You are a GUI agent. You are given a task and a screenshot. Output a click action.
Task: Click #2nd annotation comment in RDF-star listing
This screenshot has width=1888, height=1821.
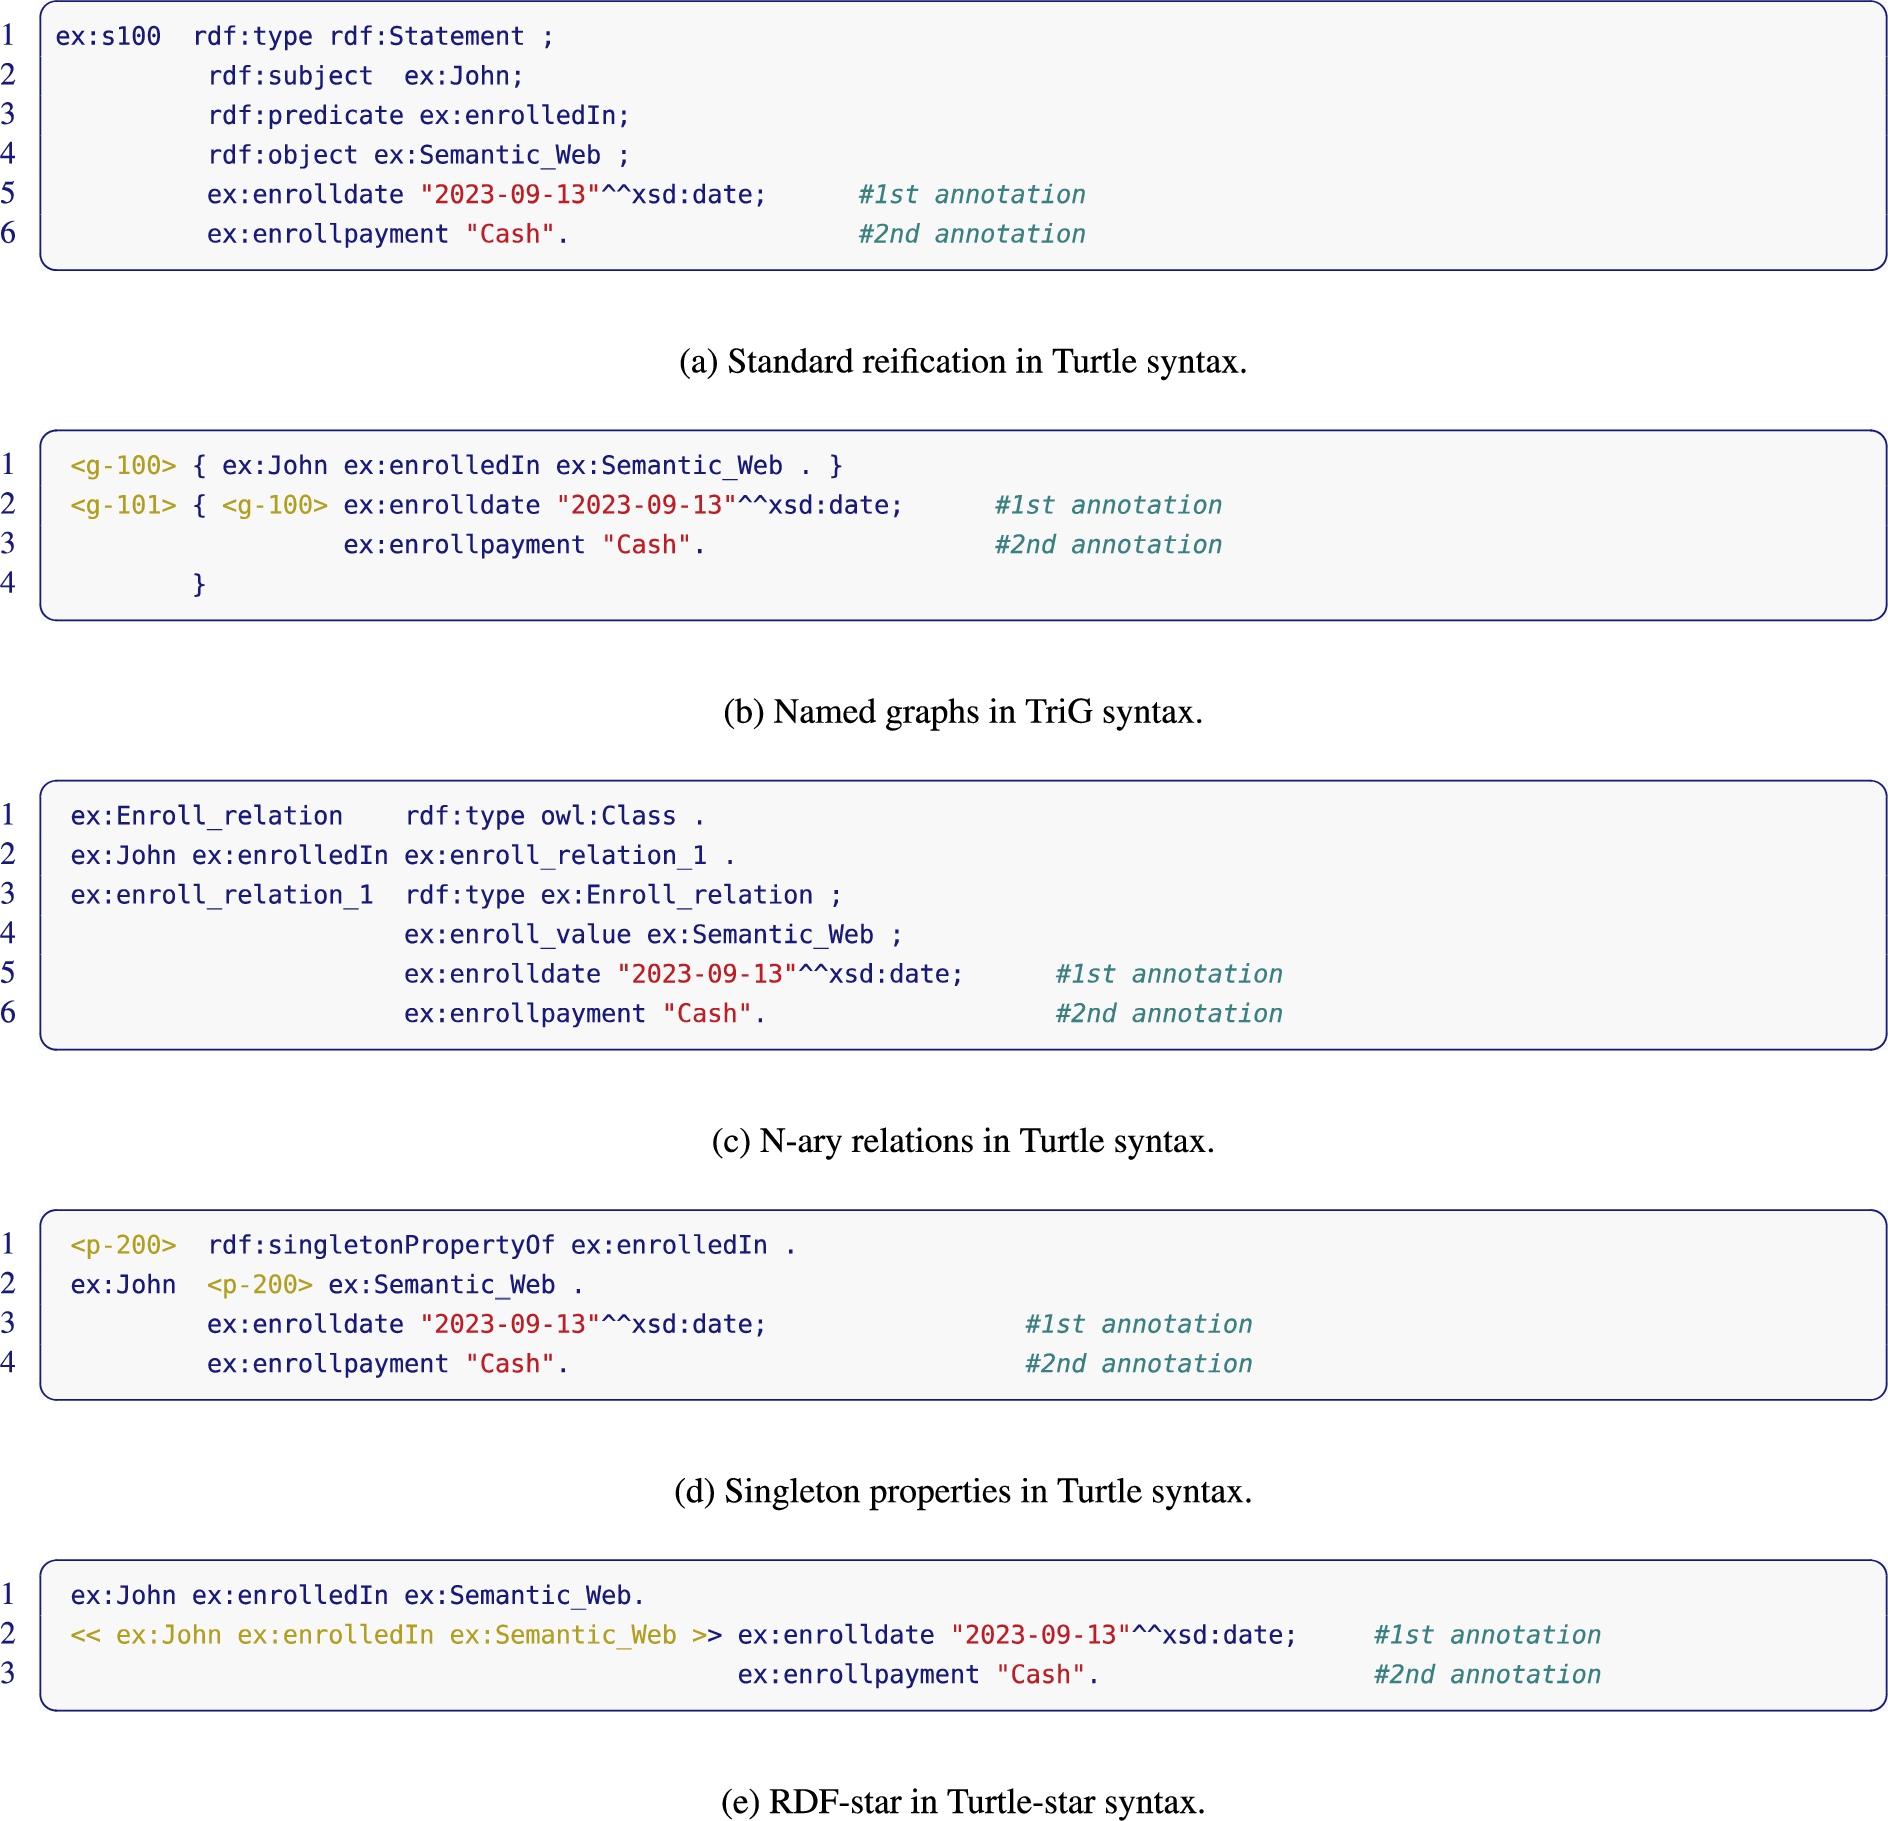1487,1674
